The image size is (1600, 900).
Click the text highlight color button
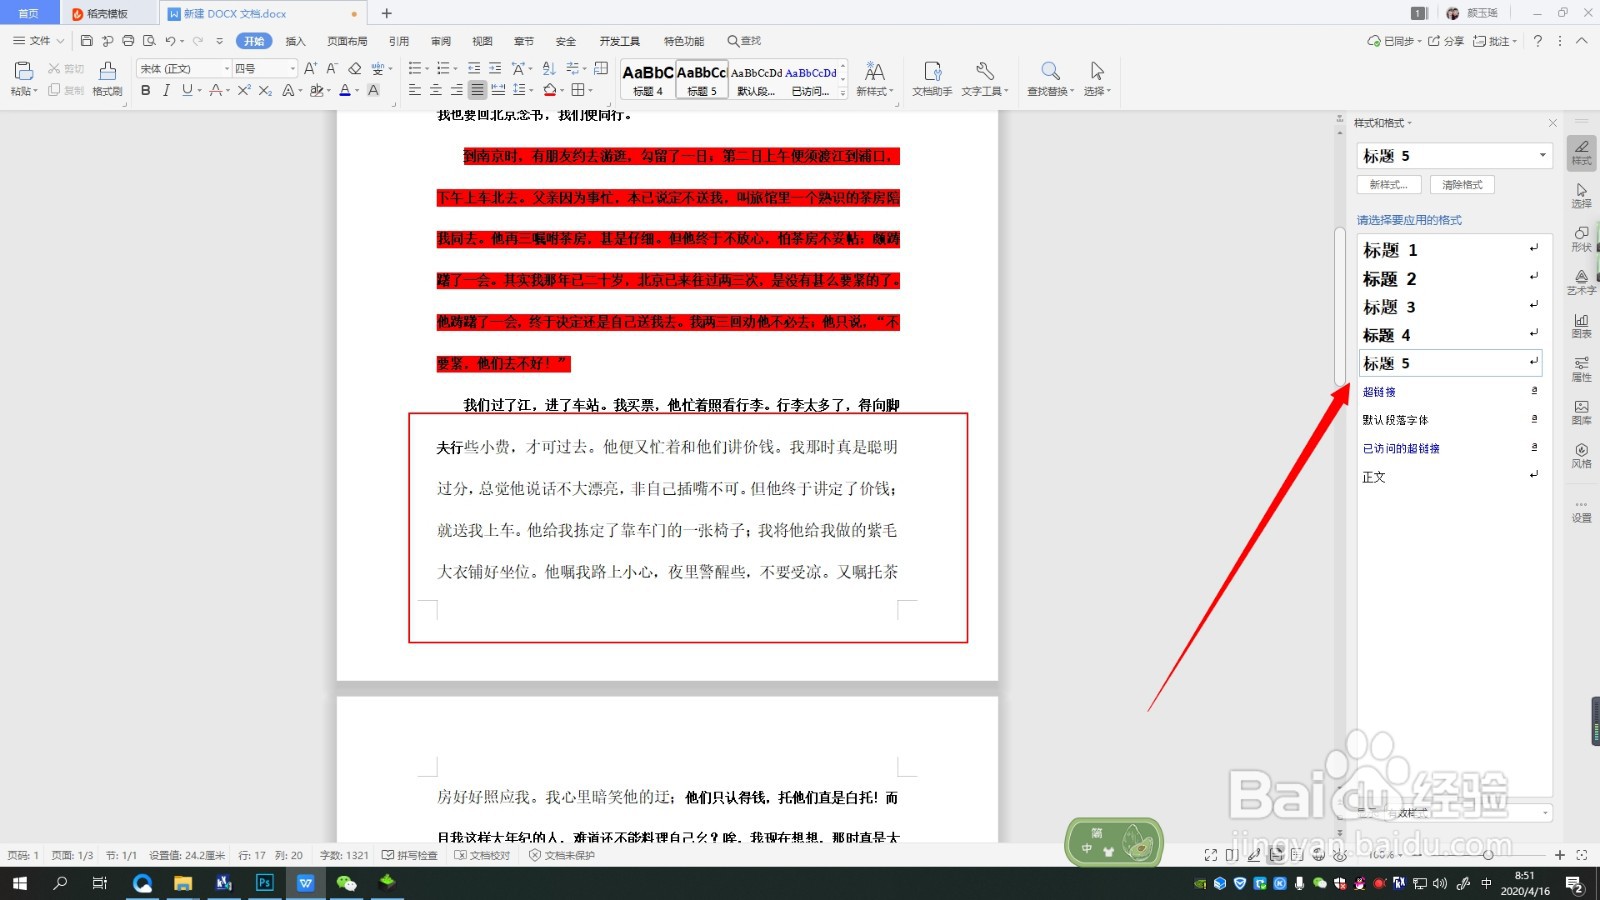click(x=316, y=90)
